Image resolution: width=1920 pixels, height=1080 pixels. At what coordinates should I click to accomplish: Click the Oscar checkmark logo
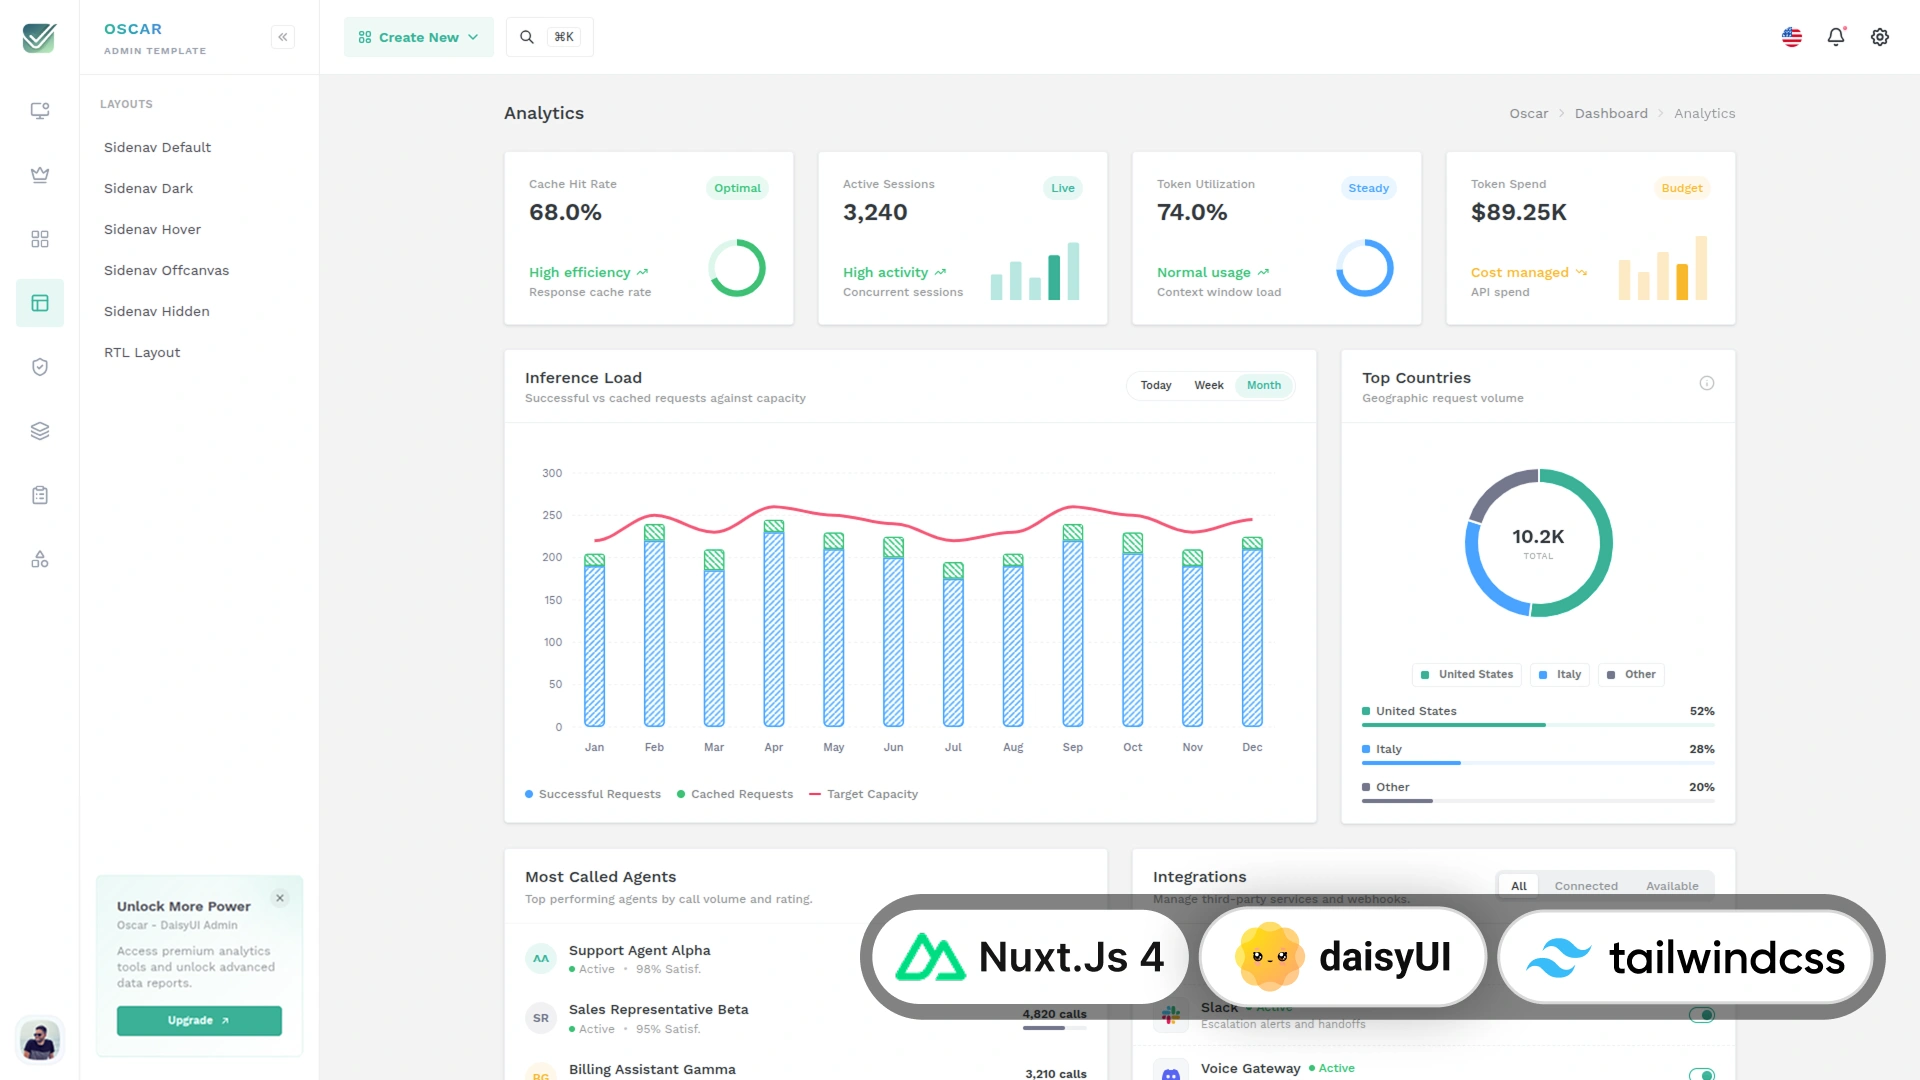(39, 37)
